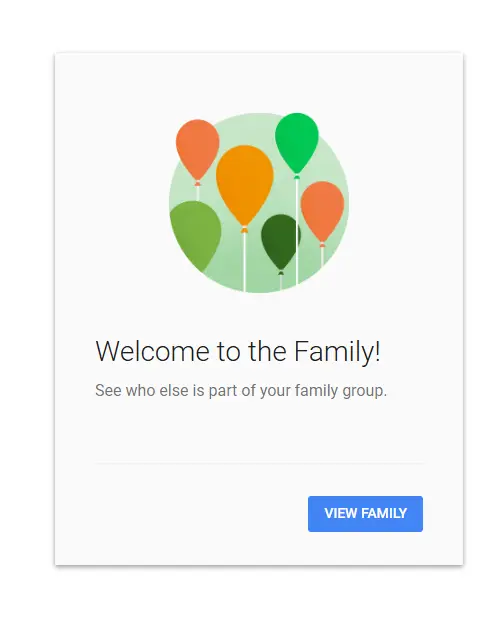Click the white string below the orange balloon
This screenshot has height=622, width=497.
(x=244, y=263)
